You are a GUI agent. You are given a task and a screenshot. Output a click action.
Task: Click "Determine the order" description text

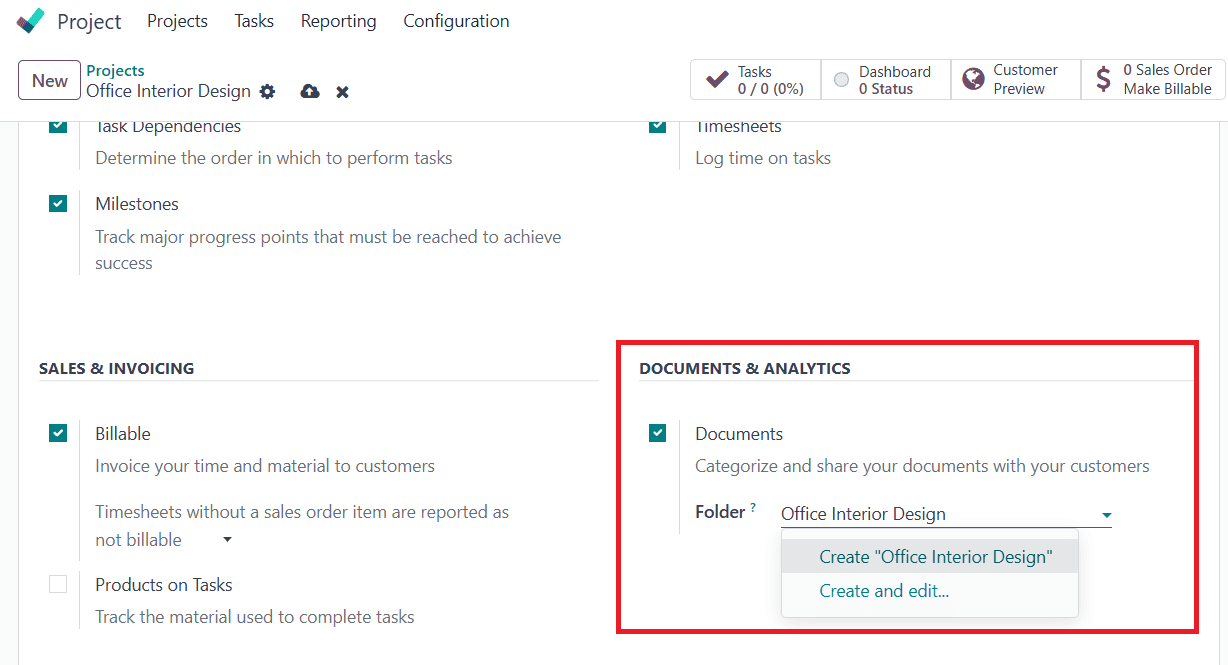[x=274, y=158]
